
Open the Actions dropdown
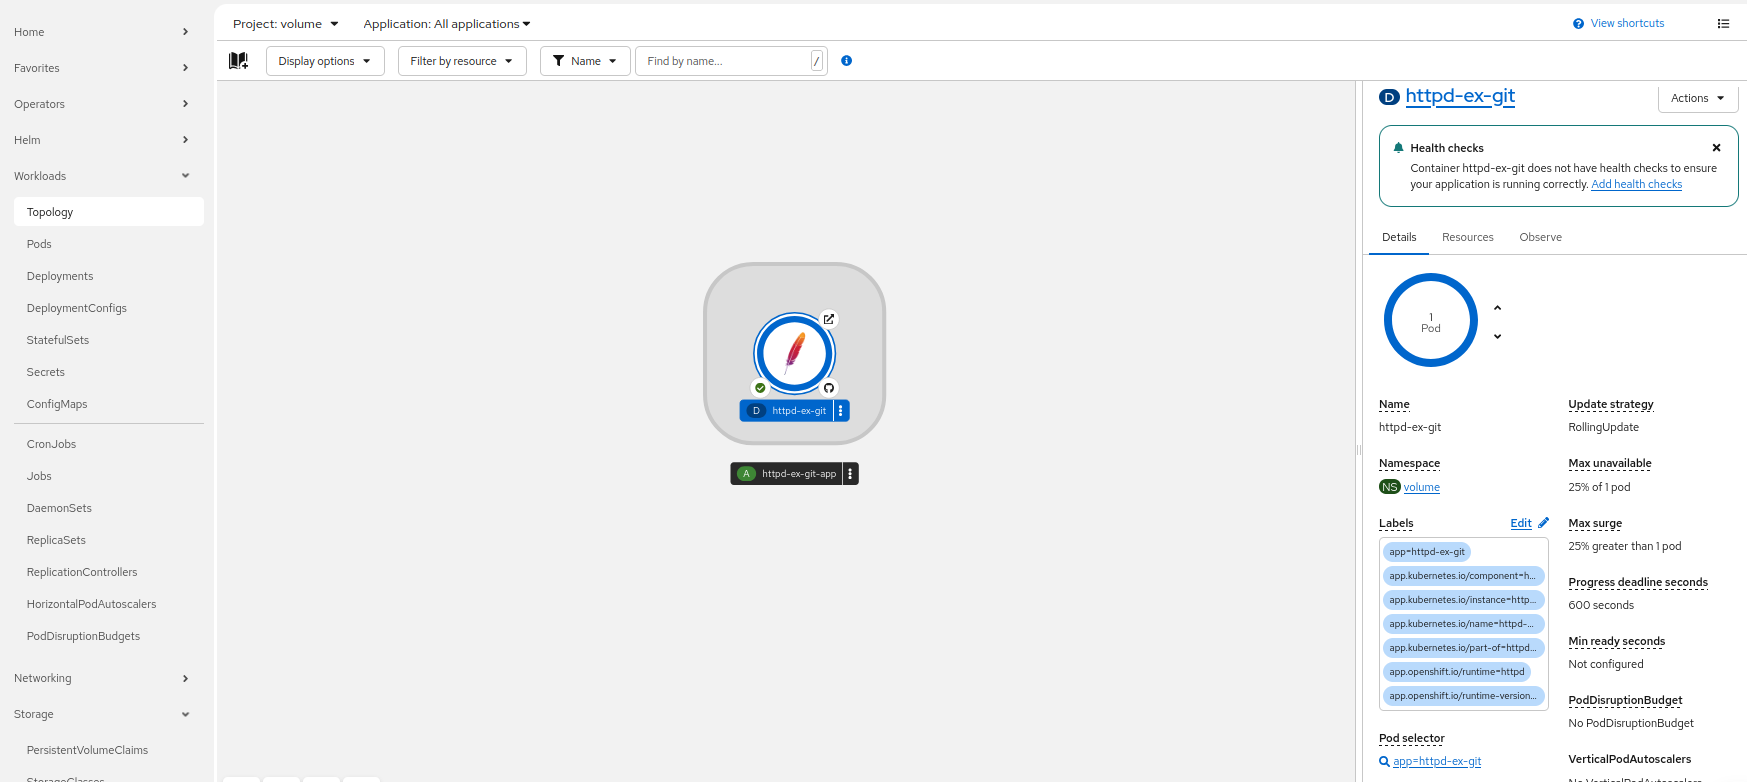click(1698, 98)
